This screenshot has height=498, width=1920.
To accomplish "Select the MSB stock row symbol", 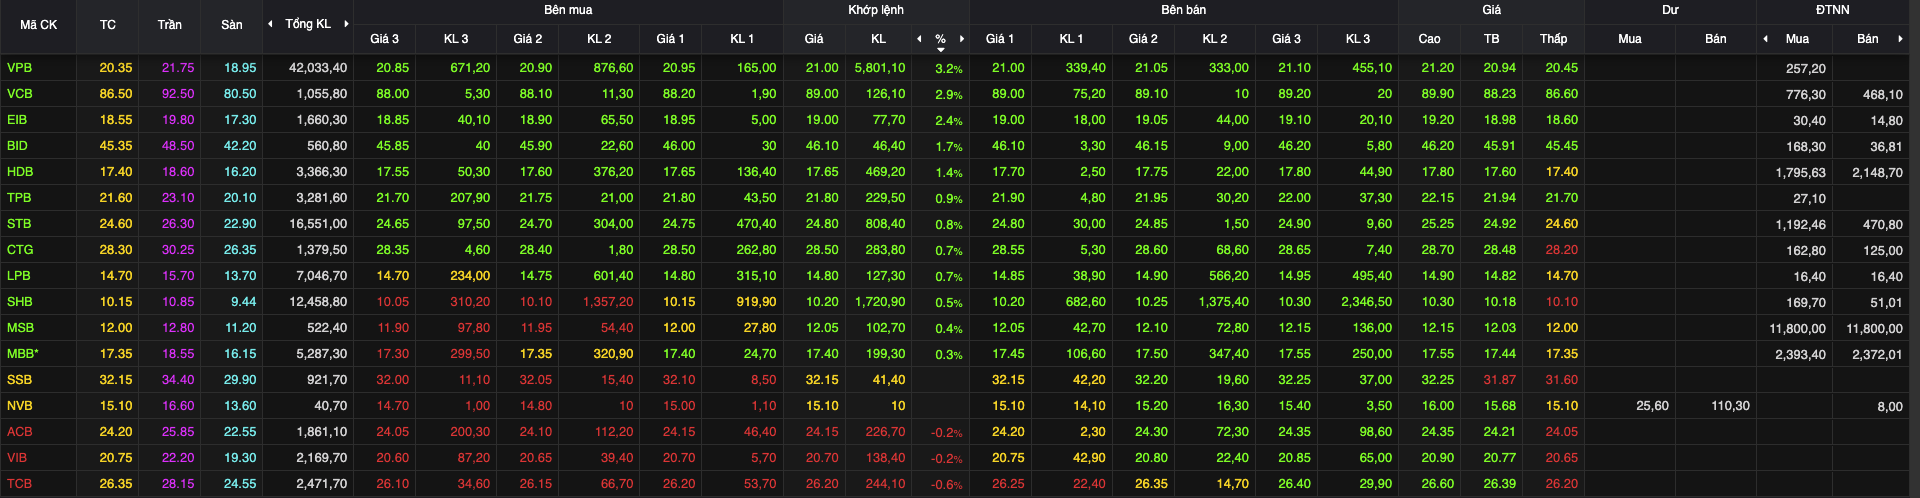I will pos(20,328).
